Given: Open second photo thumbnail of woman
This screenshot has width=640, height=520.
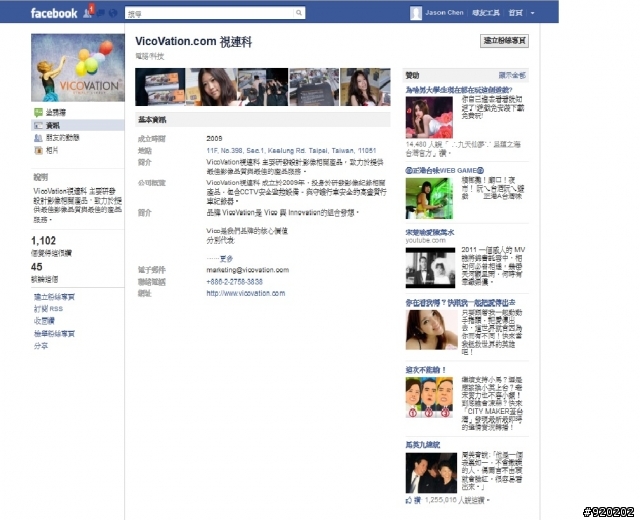Looking at the screenshot, I should tap(211, 87).
